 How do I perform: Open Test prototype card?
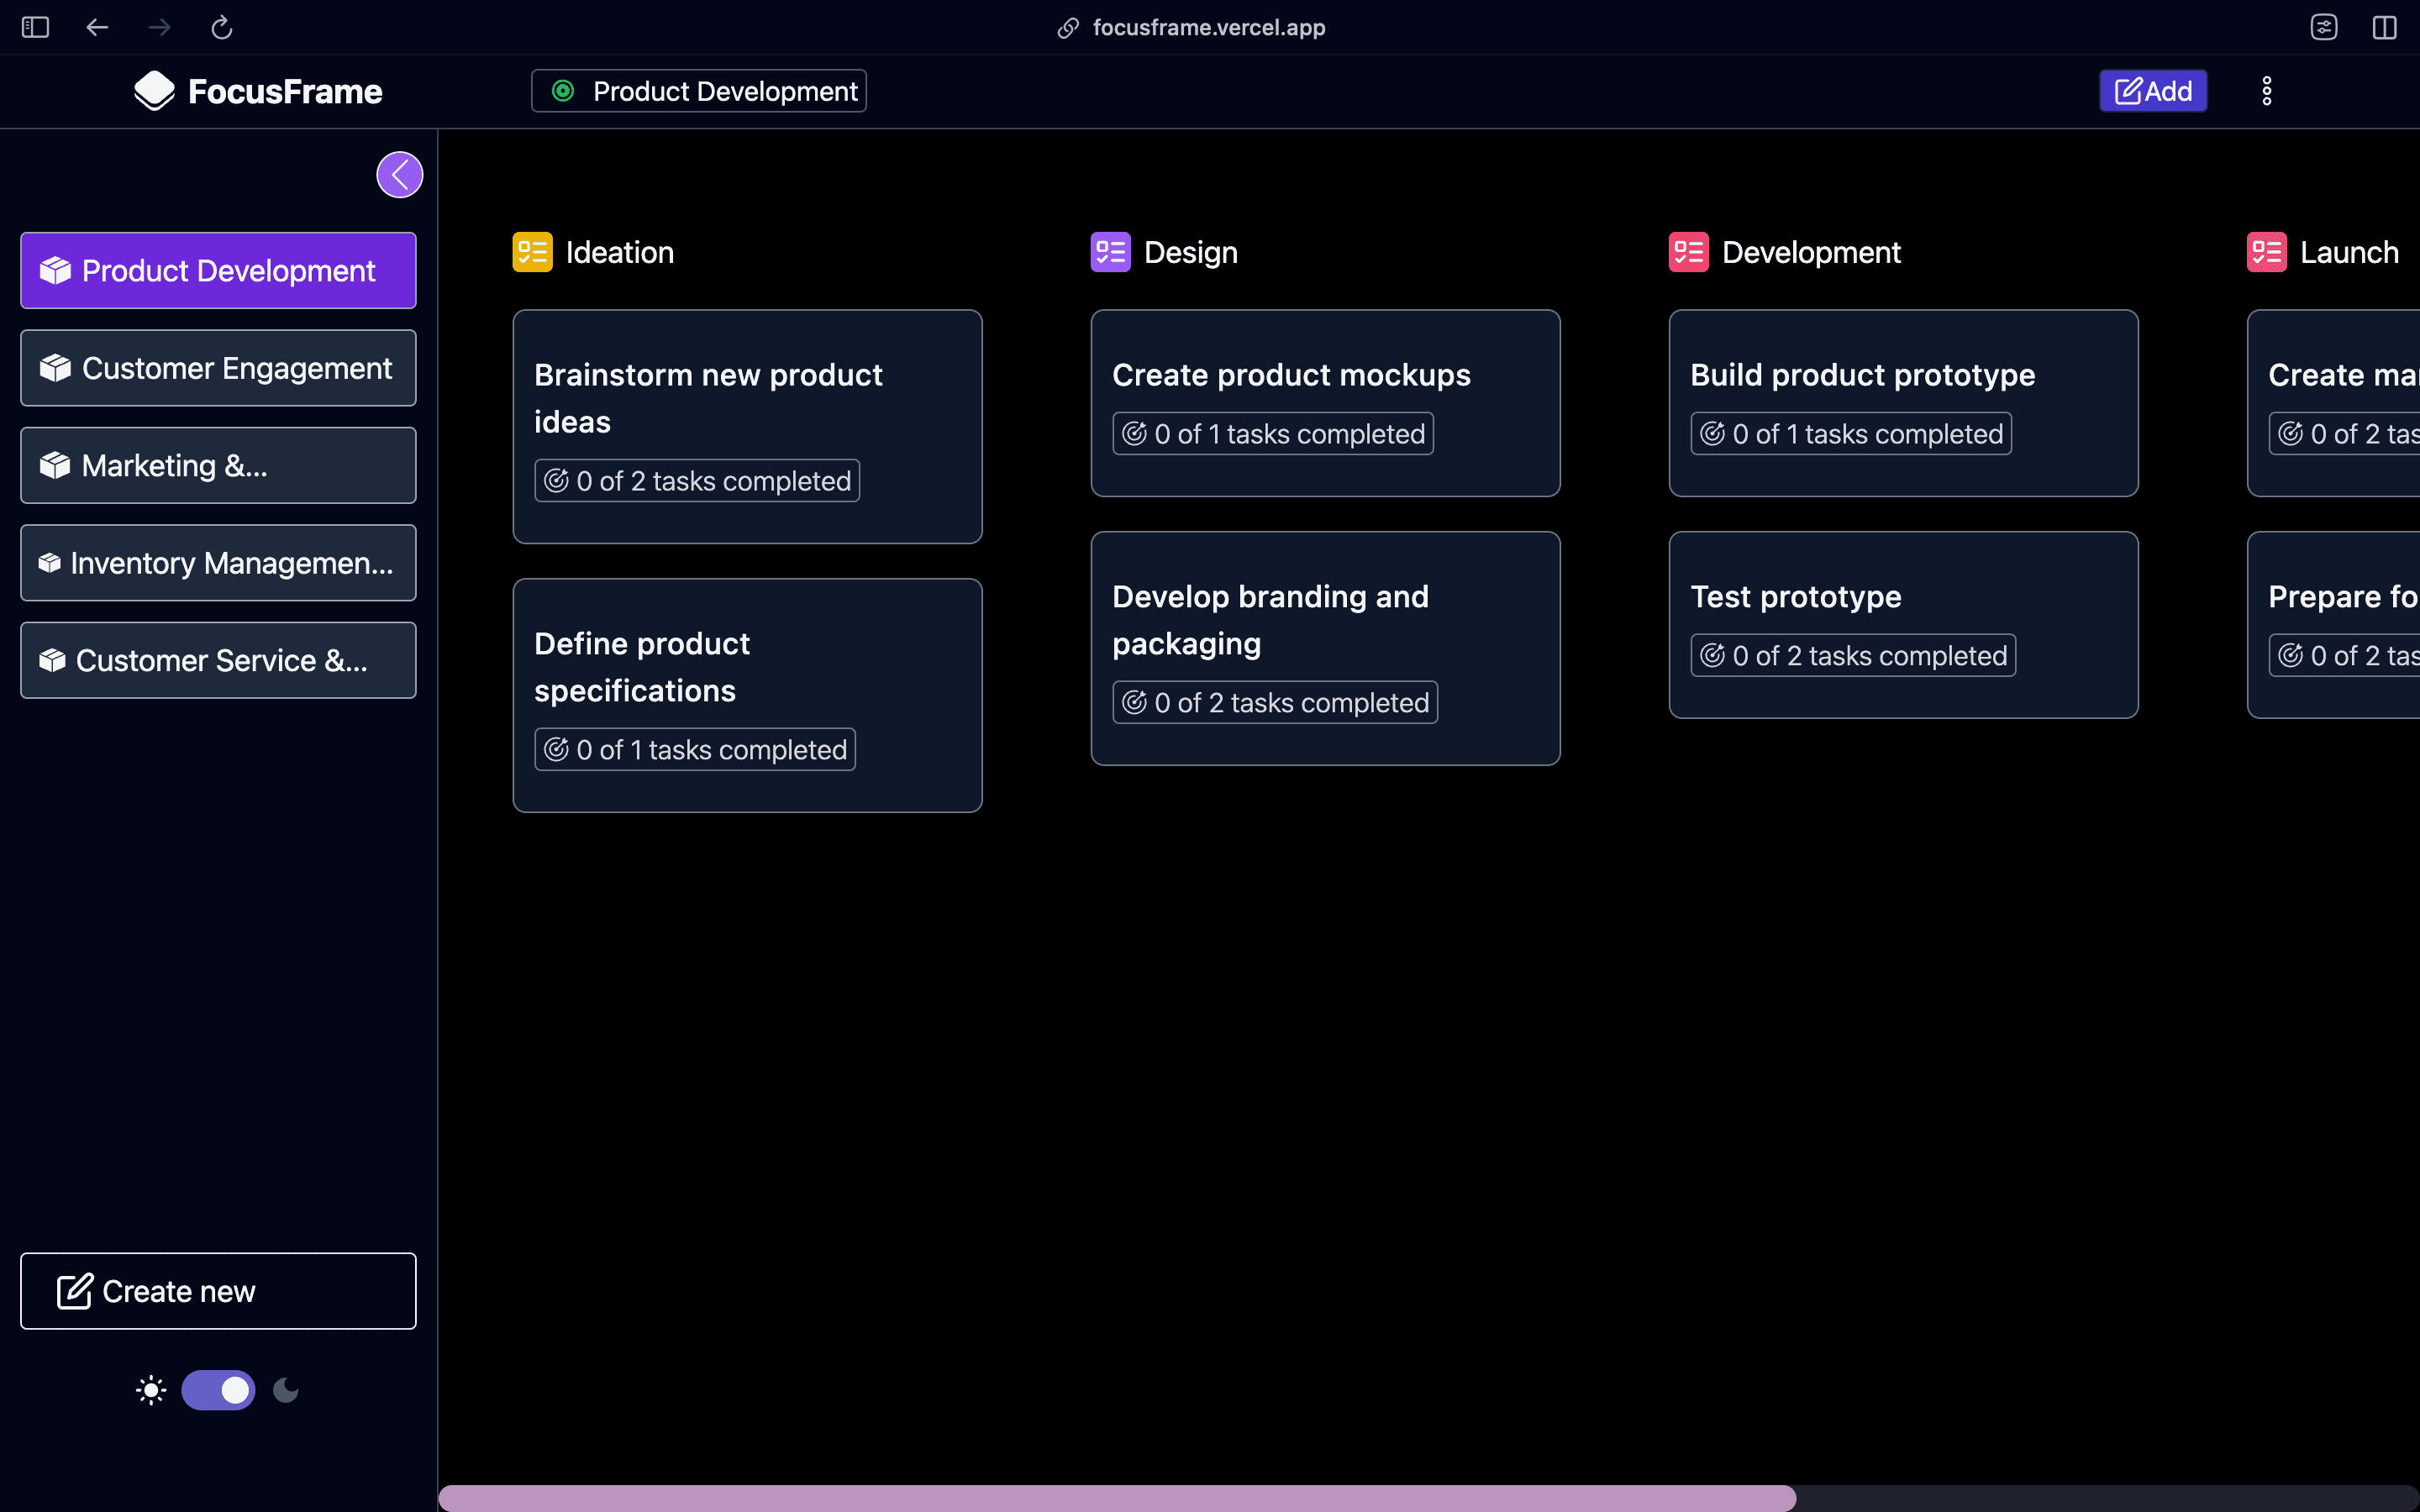pos(1903,625)
